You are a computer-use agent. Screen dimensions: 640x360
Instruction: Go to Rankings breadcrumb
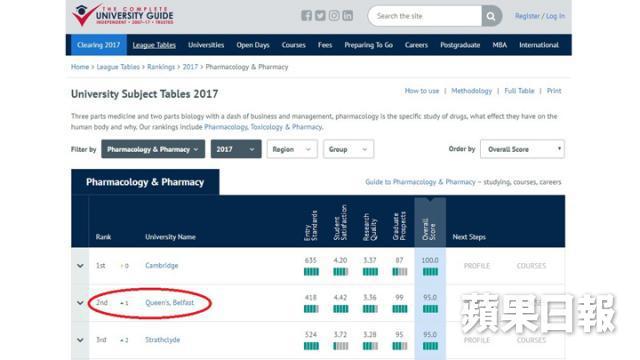click(x=161, y=67)
